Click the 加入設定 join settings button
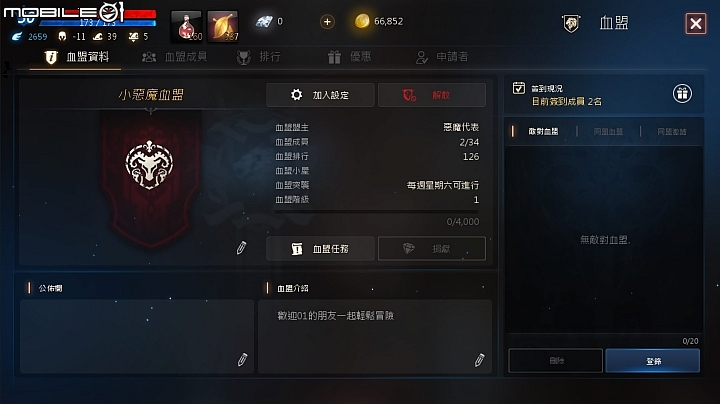This screenshot has width=720, height=404. pos(320,95)
